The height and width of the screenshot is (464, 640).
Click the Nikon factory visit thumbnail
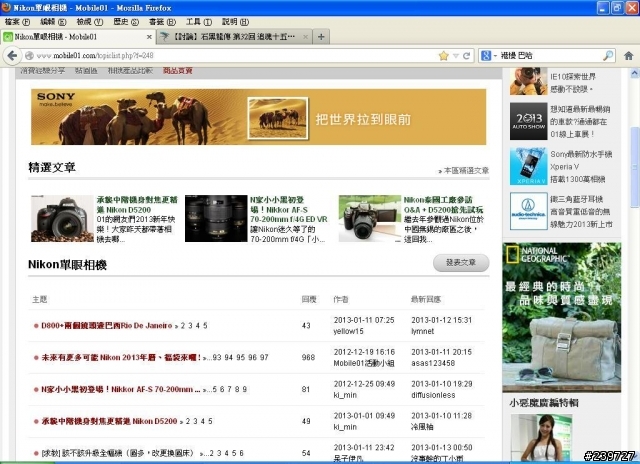point(370,218)
